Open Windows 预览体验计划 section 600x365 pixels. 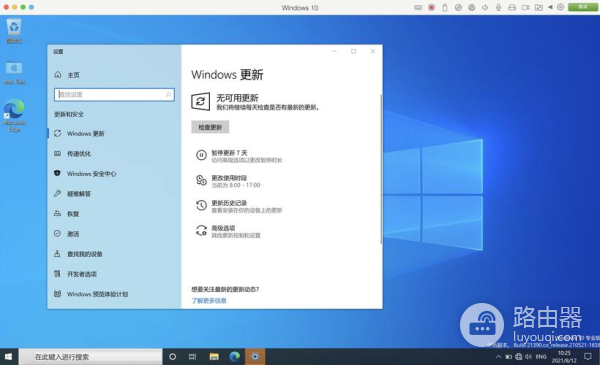pyautogui.click(x=114, y=294)
